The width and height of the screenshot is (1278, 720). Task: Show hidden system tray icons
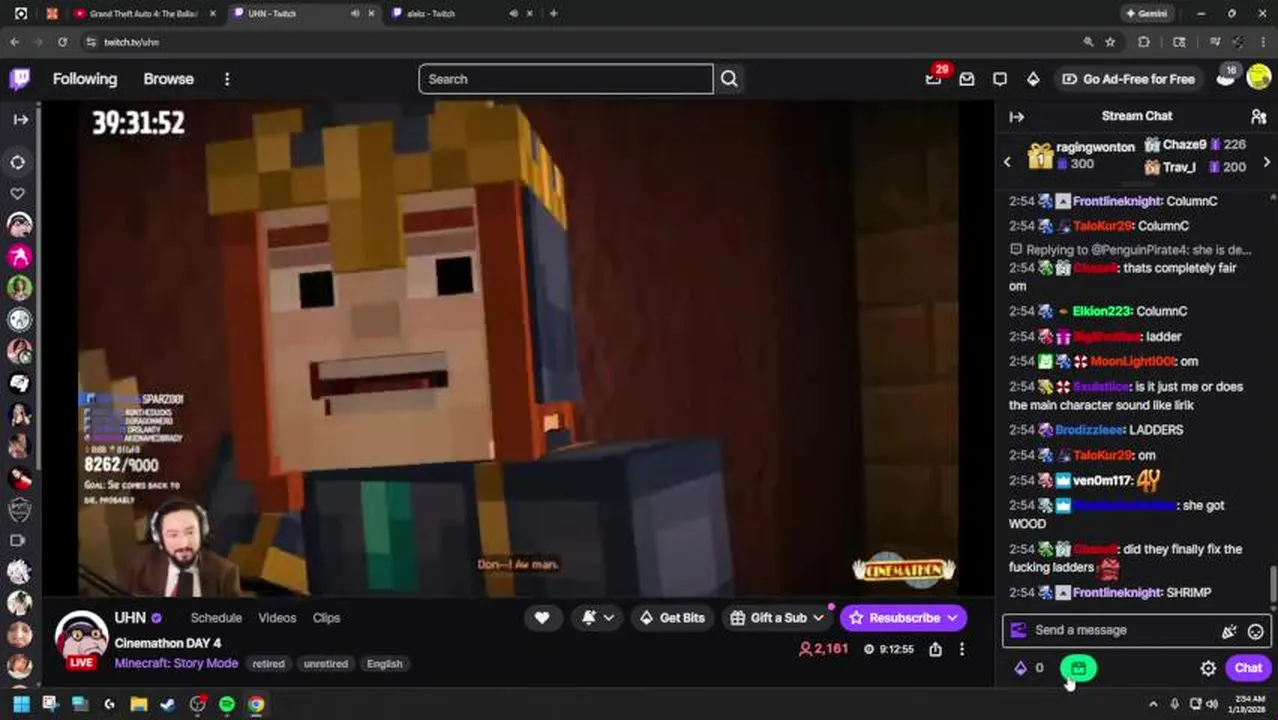(1153, 704)
